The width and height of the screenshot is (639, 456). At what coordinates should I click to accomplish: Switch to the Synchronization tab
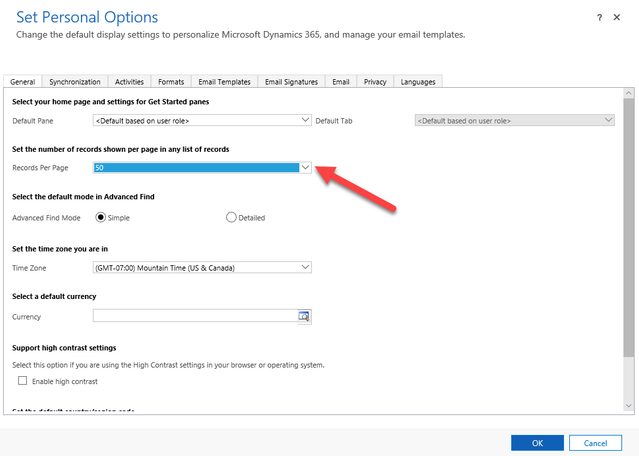pyautogui.click(x=75, y=82)
